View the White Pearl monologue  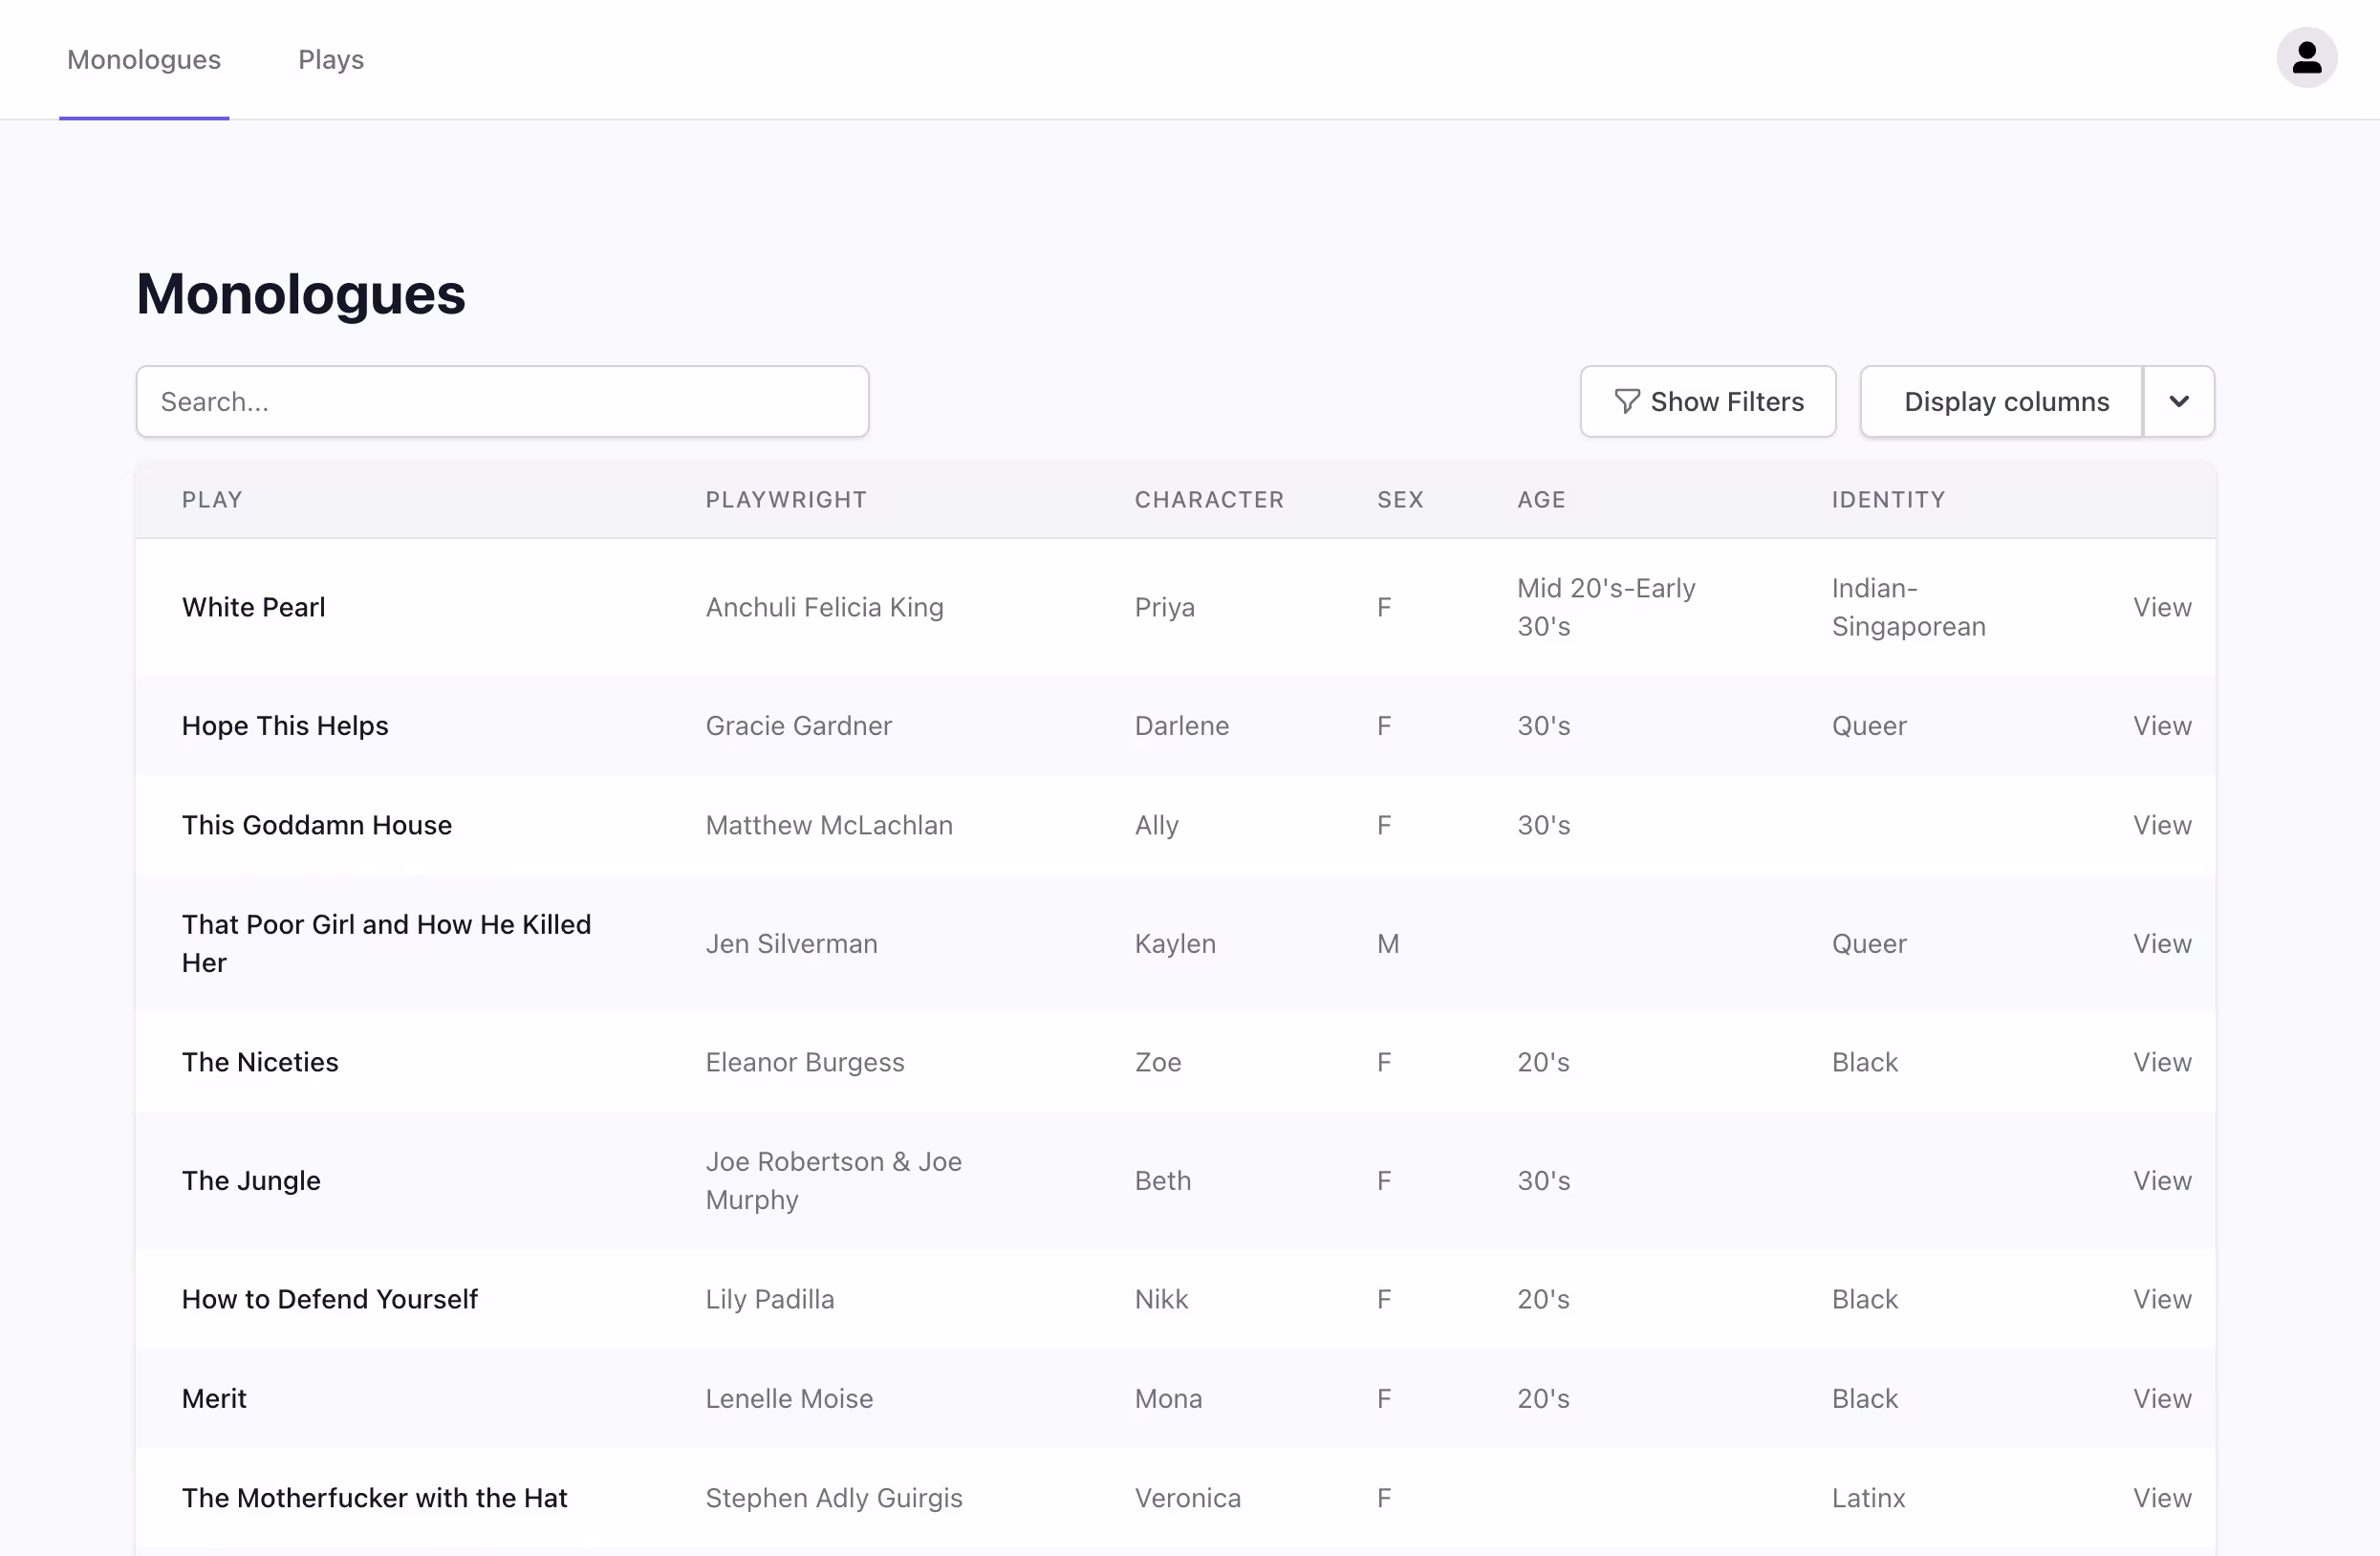(x=2161, y=607)
